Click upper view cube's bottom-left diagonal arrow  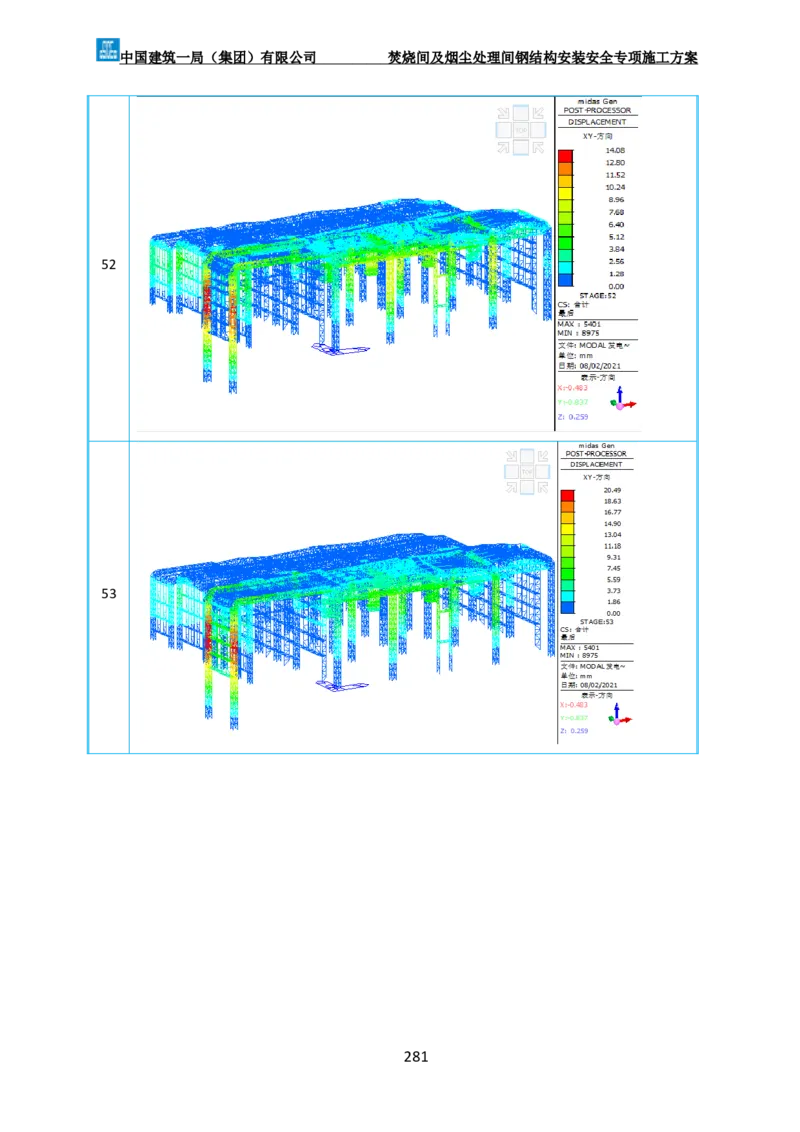pos(503,148)
